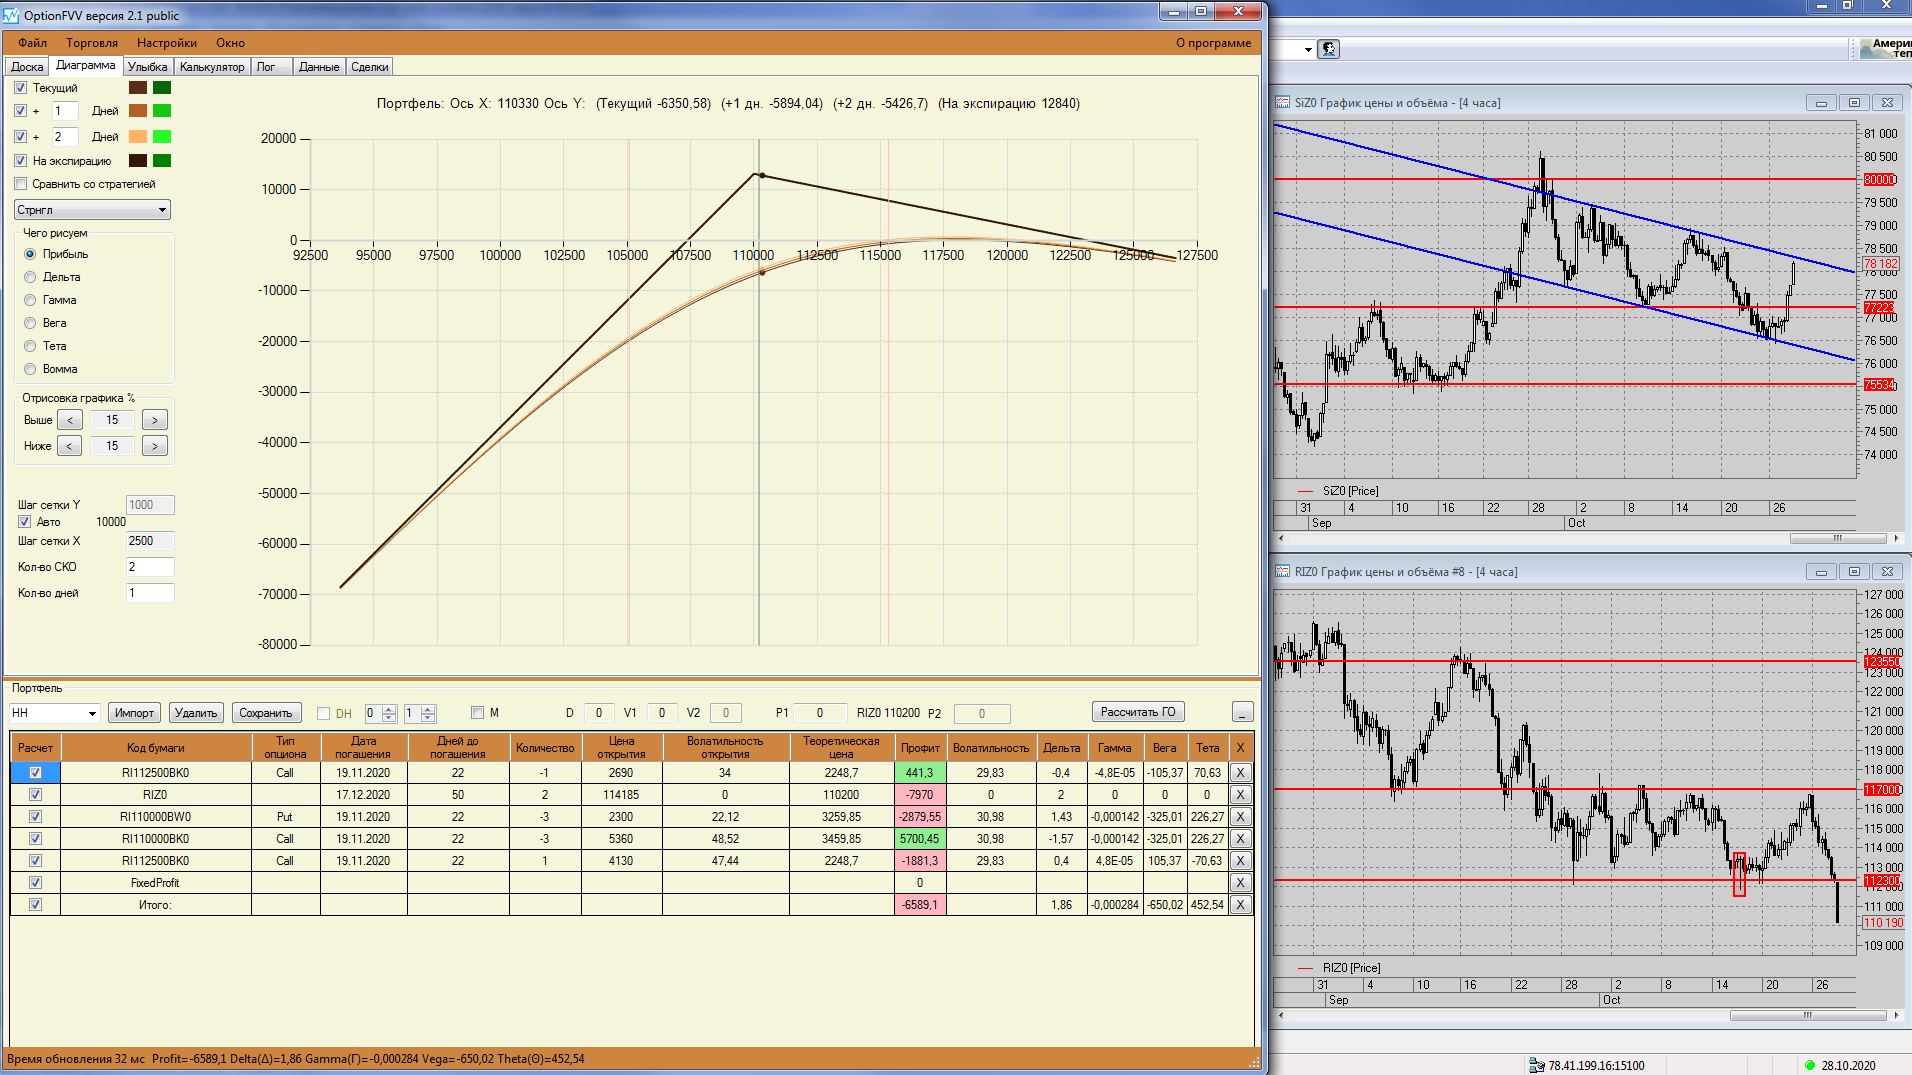Click the network connection icon near 78.41.199.16:15100

(1536, 1065)
